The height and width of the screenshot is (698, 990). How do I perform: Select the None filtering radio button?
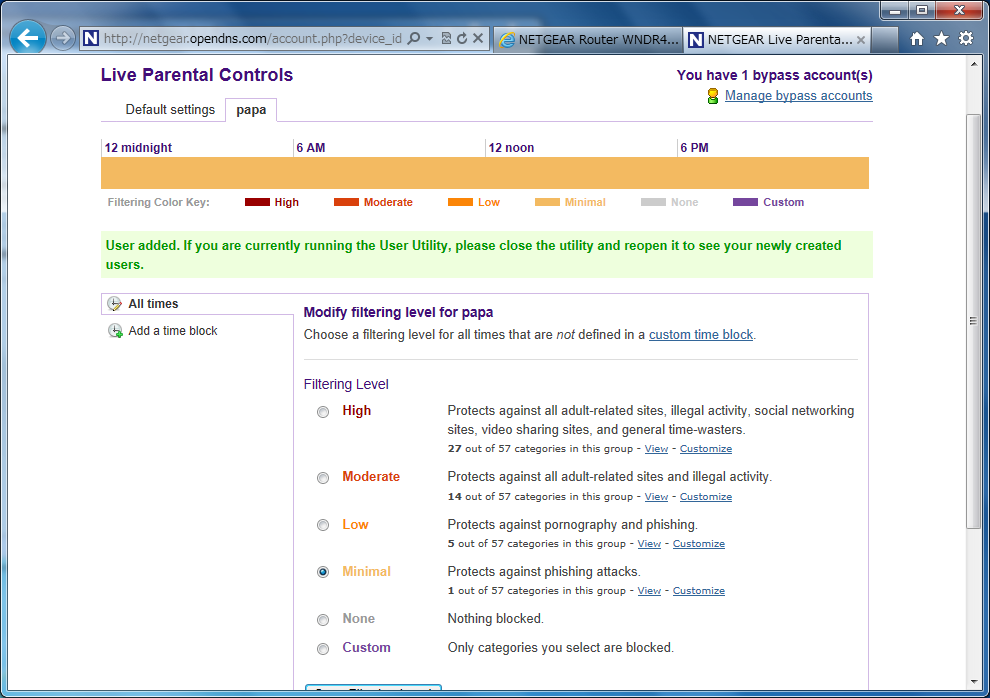[x=323, y=620]
